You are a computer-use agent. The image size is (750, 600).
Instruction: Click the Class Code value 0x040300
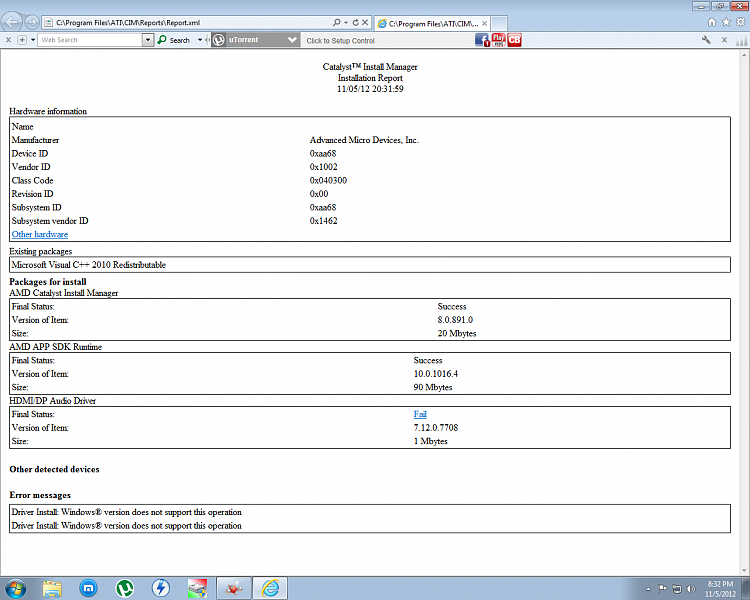point(328,180)
